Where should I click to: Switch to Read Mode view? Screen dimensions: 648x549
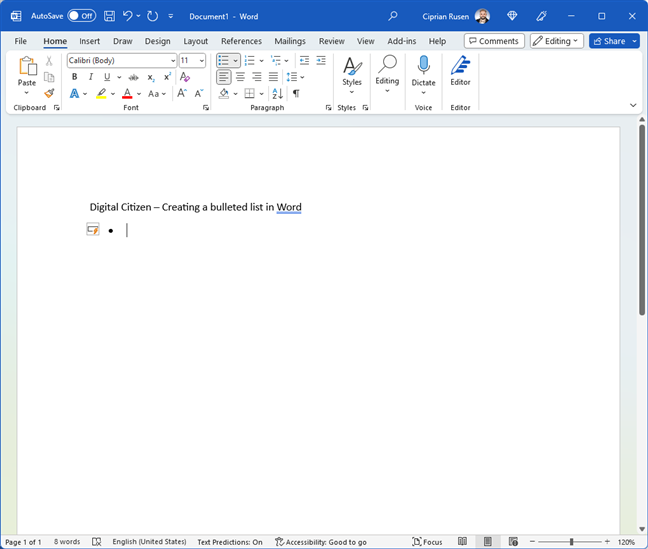(462, 542)
